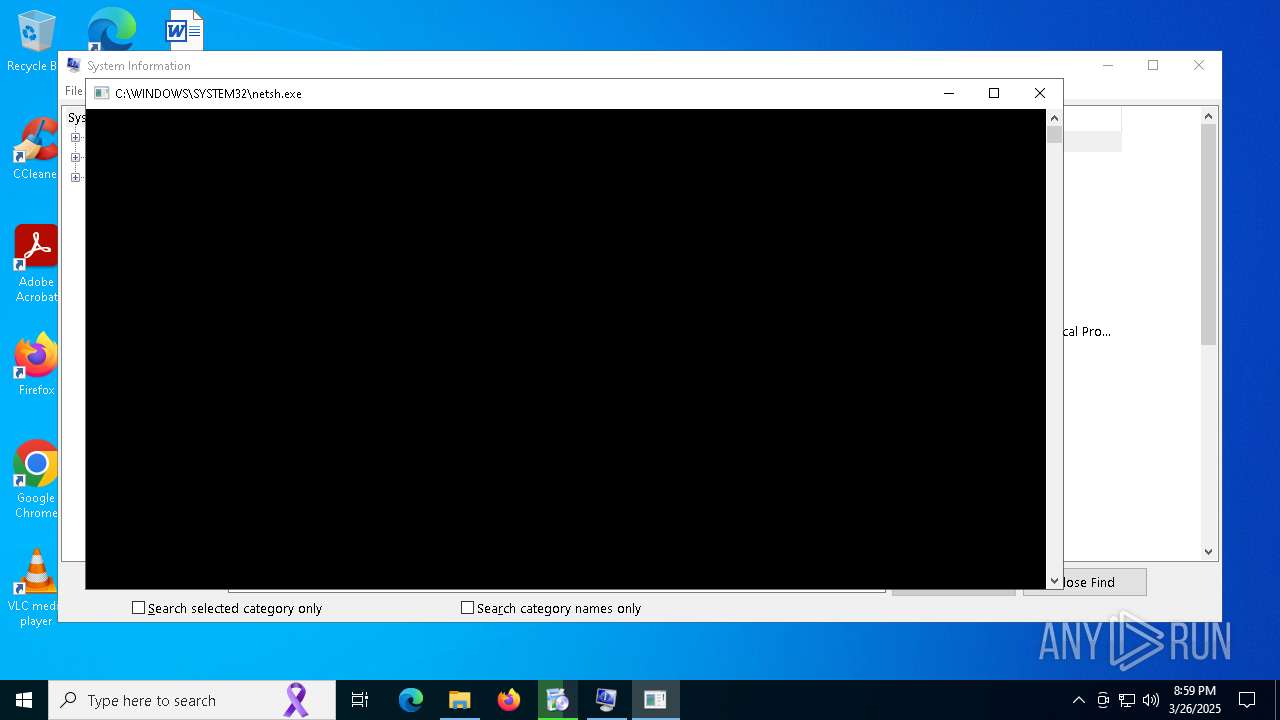Click the green-highlighted installer taskbar icon

point(558,700)
